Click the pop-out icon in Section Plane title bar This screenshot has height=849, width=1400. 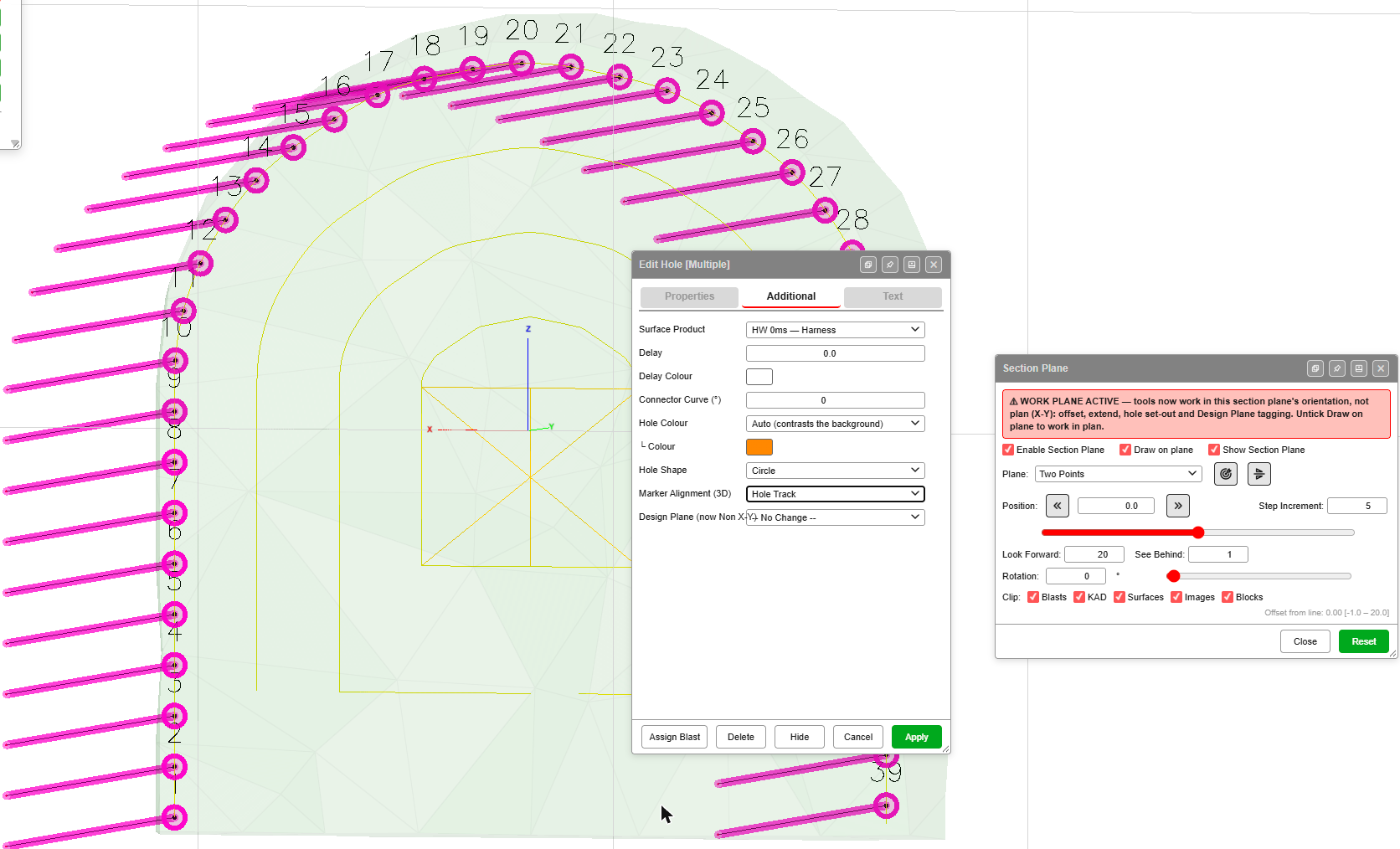1315,369
